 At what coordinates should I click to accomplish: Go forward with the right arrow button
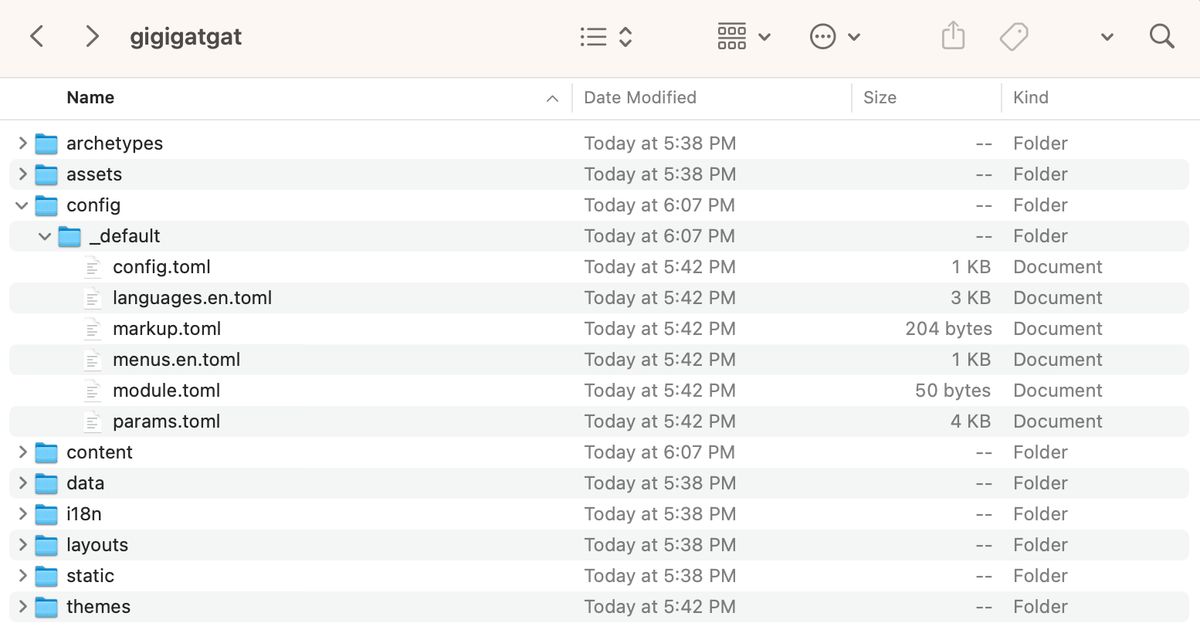92,37
